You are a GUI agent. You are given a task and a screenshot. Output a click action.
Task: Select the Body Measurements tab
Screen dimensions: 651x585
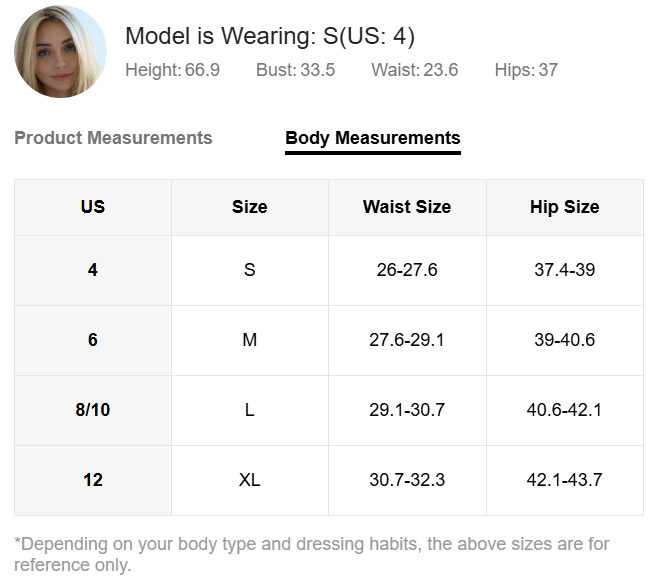(373, 139)
